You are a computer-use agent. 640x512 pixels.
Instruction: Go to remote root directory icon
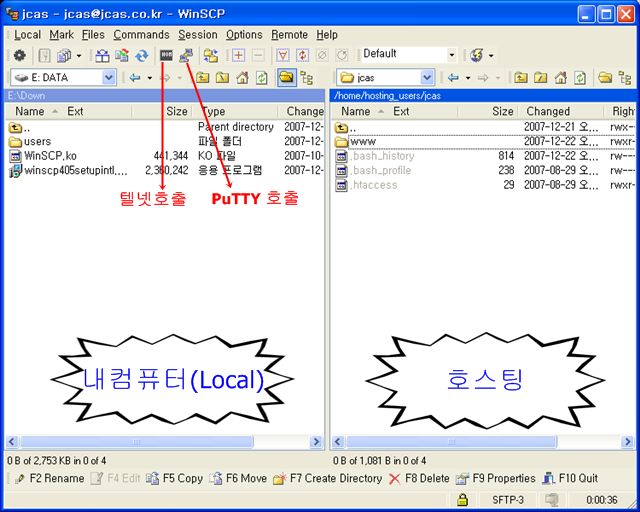click(x=540, y=78)
